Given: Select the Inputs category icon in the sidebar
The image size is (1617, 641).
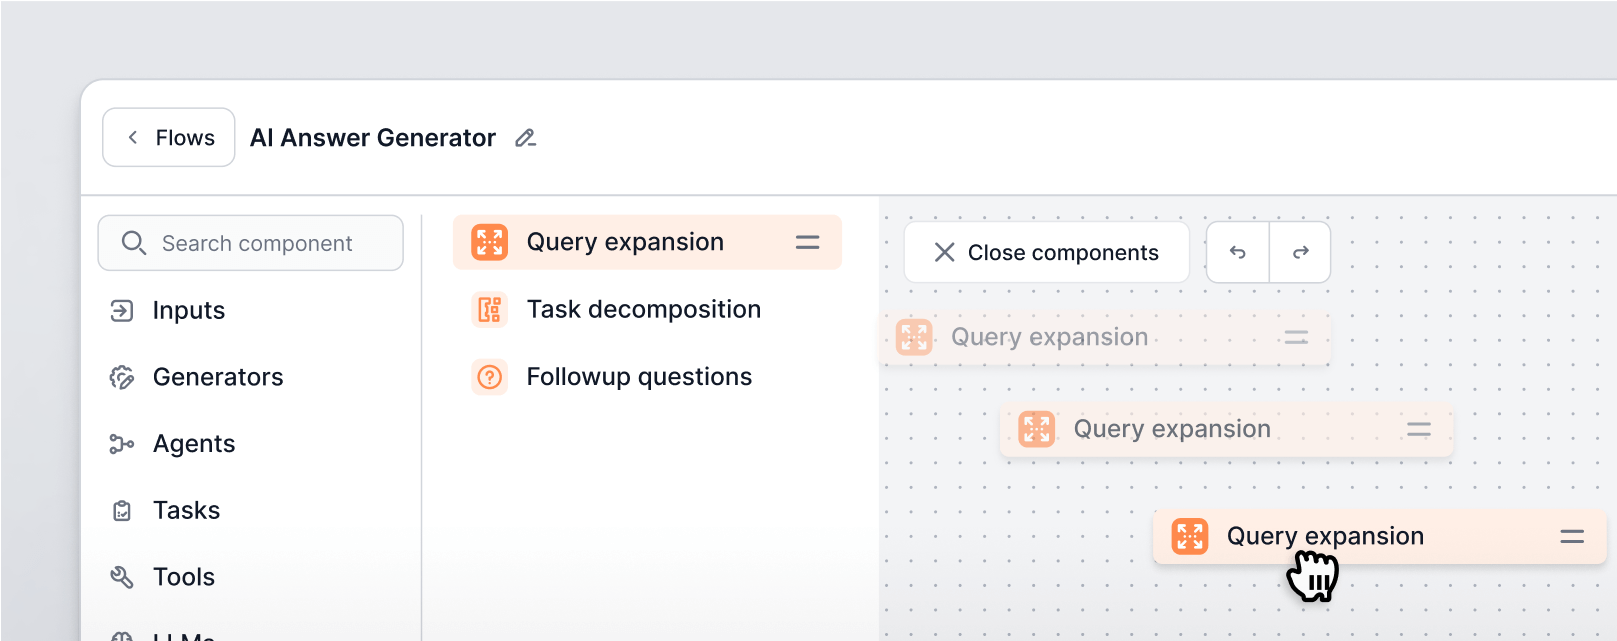Looking at the screenshot, I should tap(121, 310).
